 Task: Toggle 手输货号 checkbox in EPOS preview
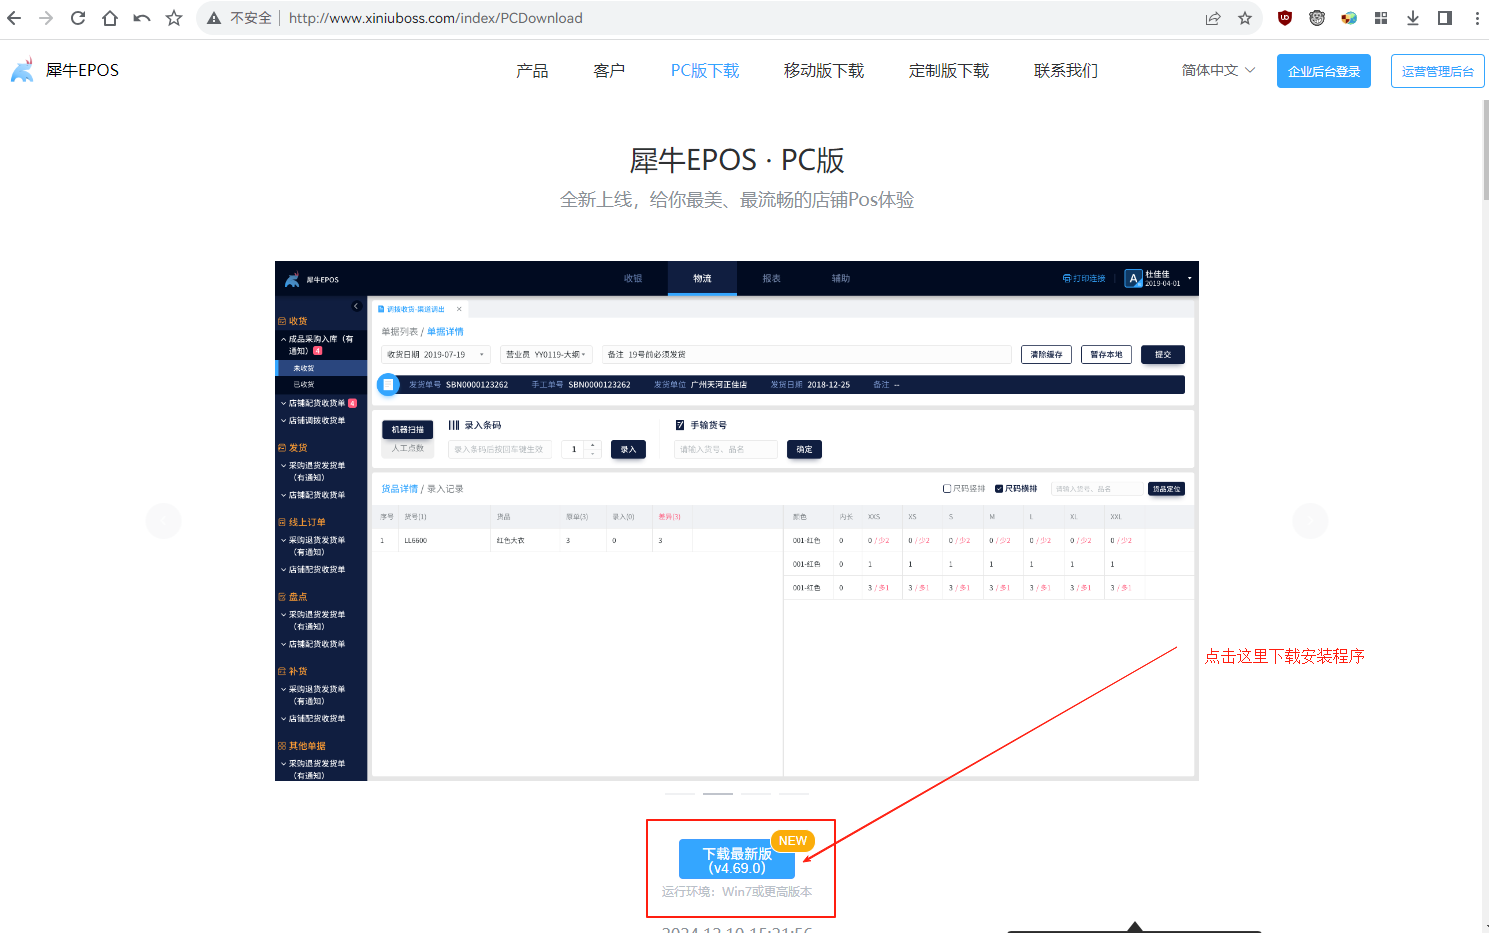(680, 425)
